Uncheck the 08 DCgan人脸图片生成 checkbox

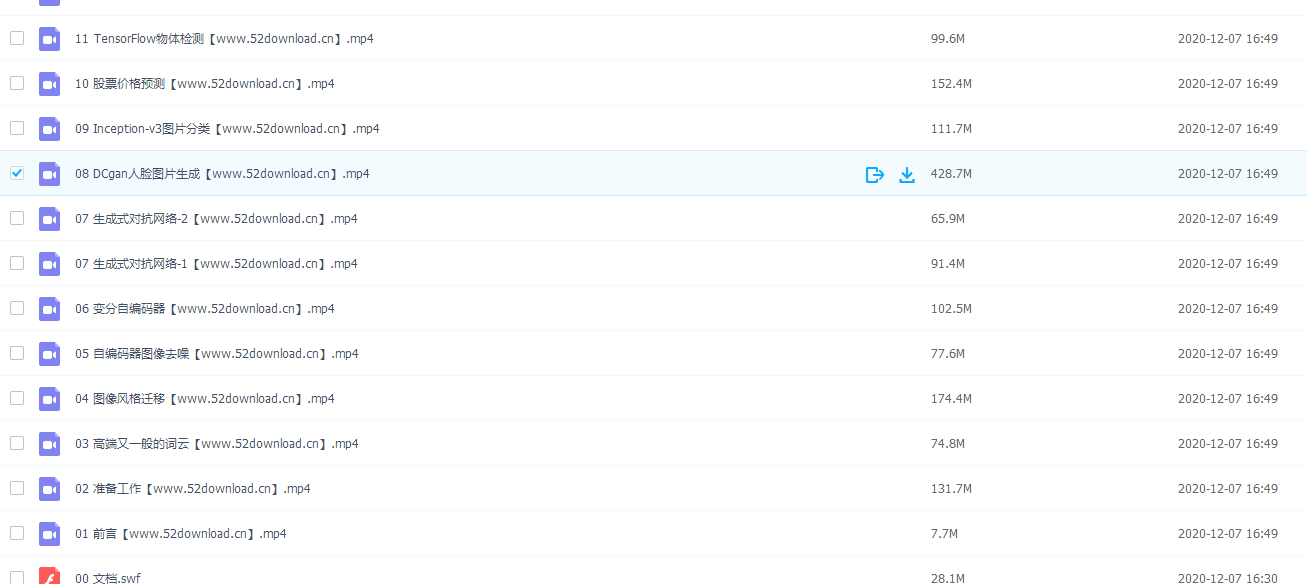pos(17,173)
